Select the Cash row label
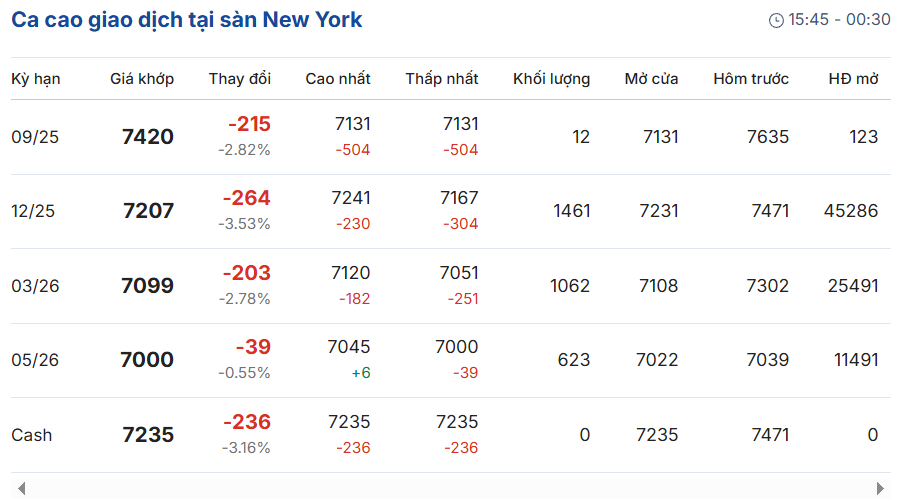 point(32,435)
